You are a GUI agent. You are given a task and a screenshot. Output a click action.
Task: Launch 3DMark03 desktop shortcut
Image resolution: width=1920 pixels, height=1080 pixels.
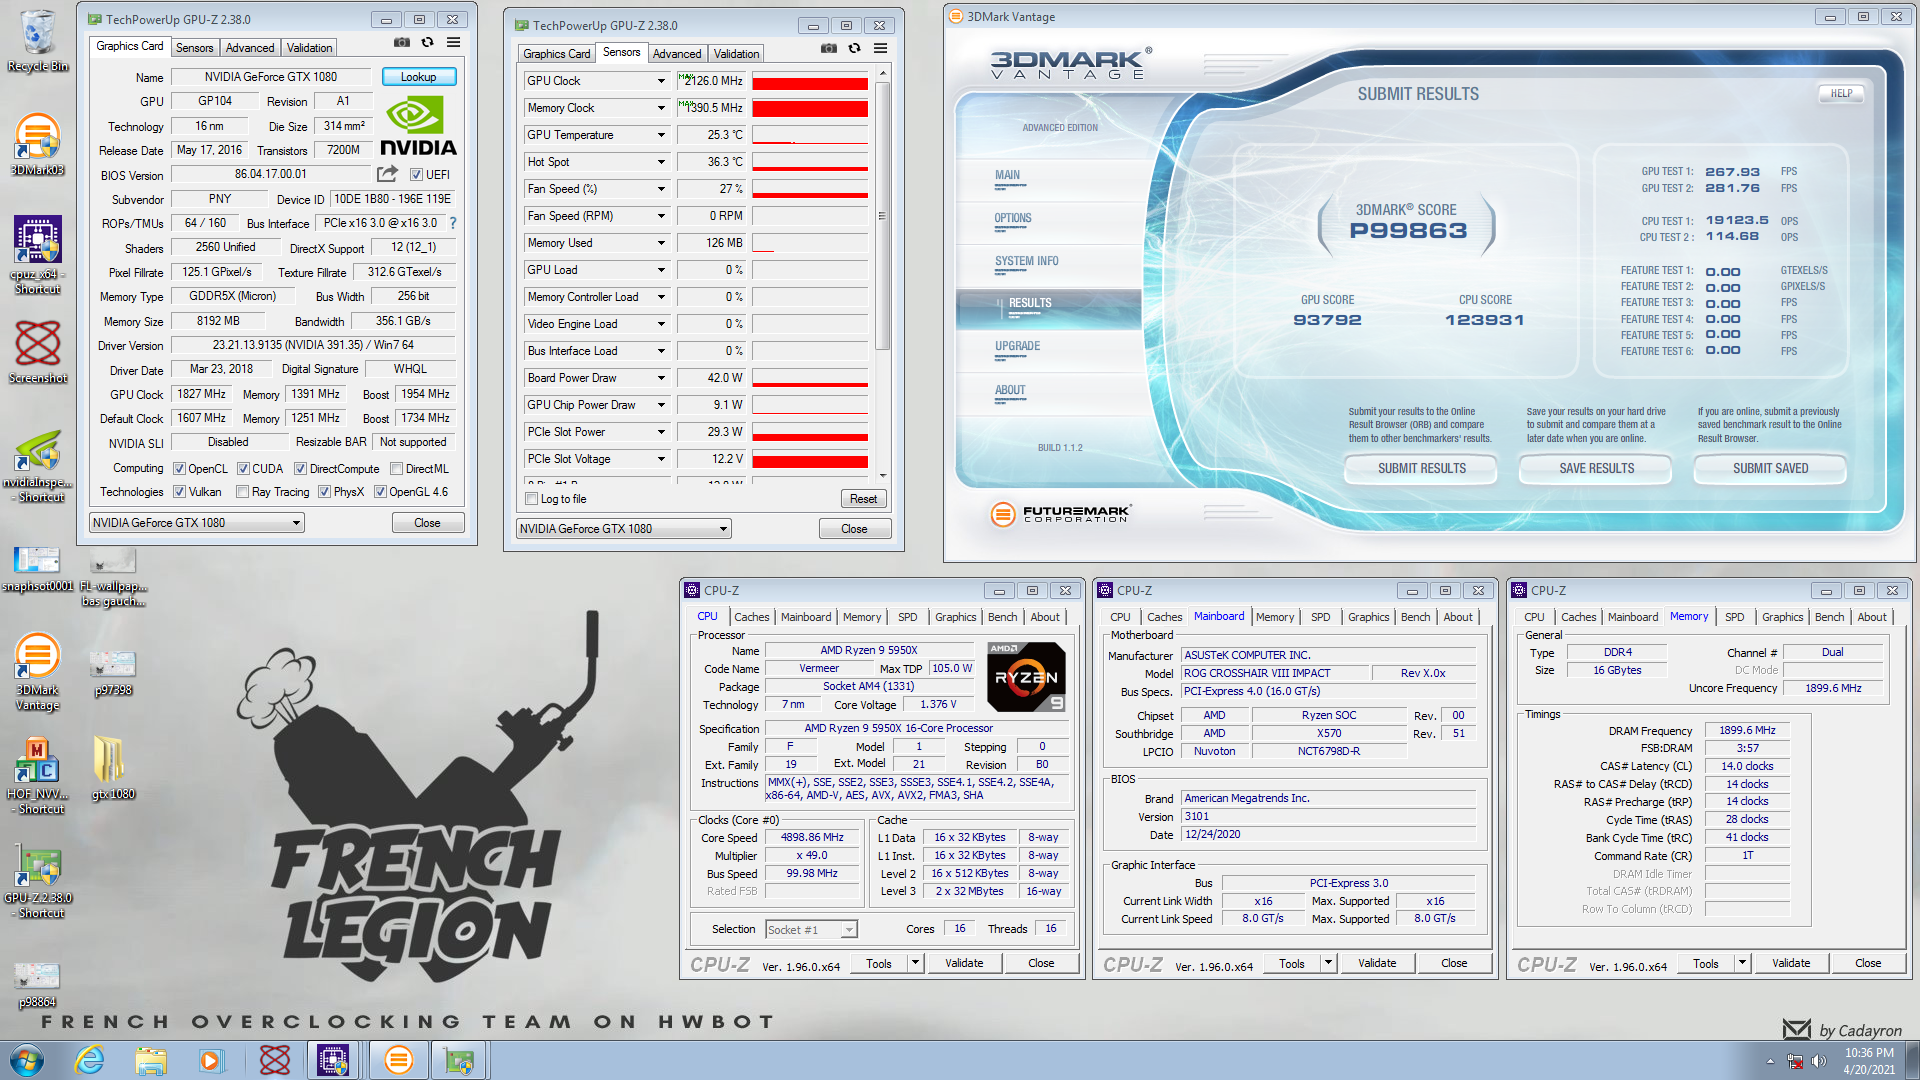pos(37,143)
